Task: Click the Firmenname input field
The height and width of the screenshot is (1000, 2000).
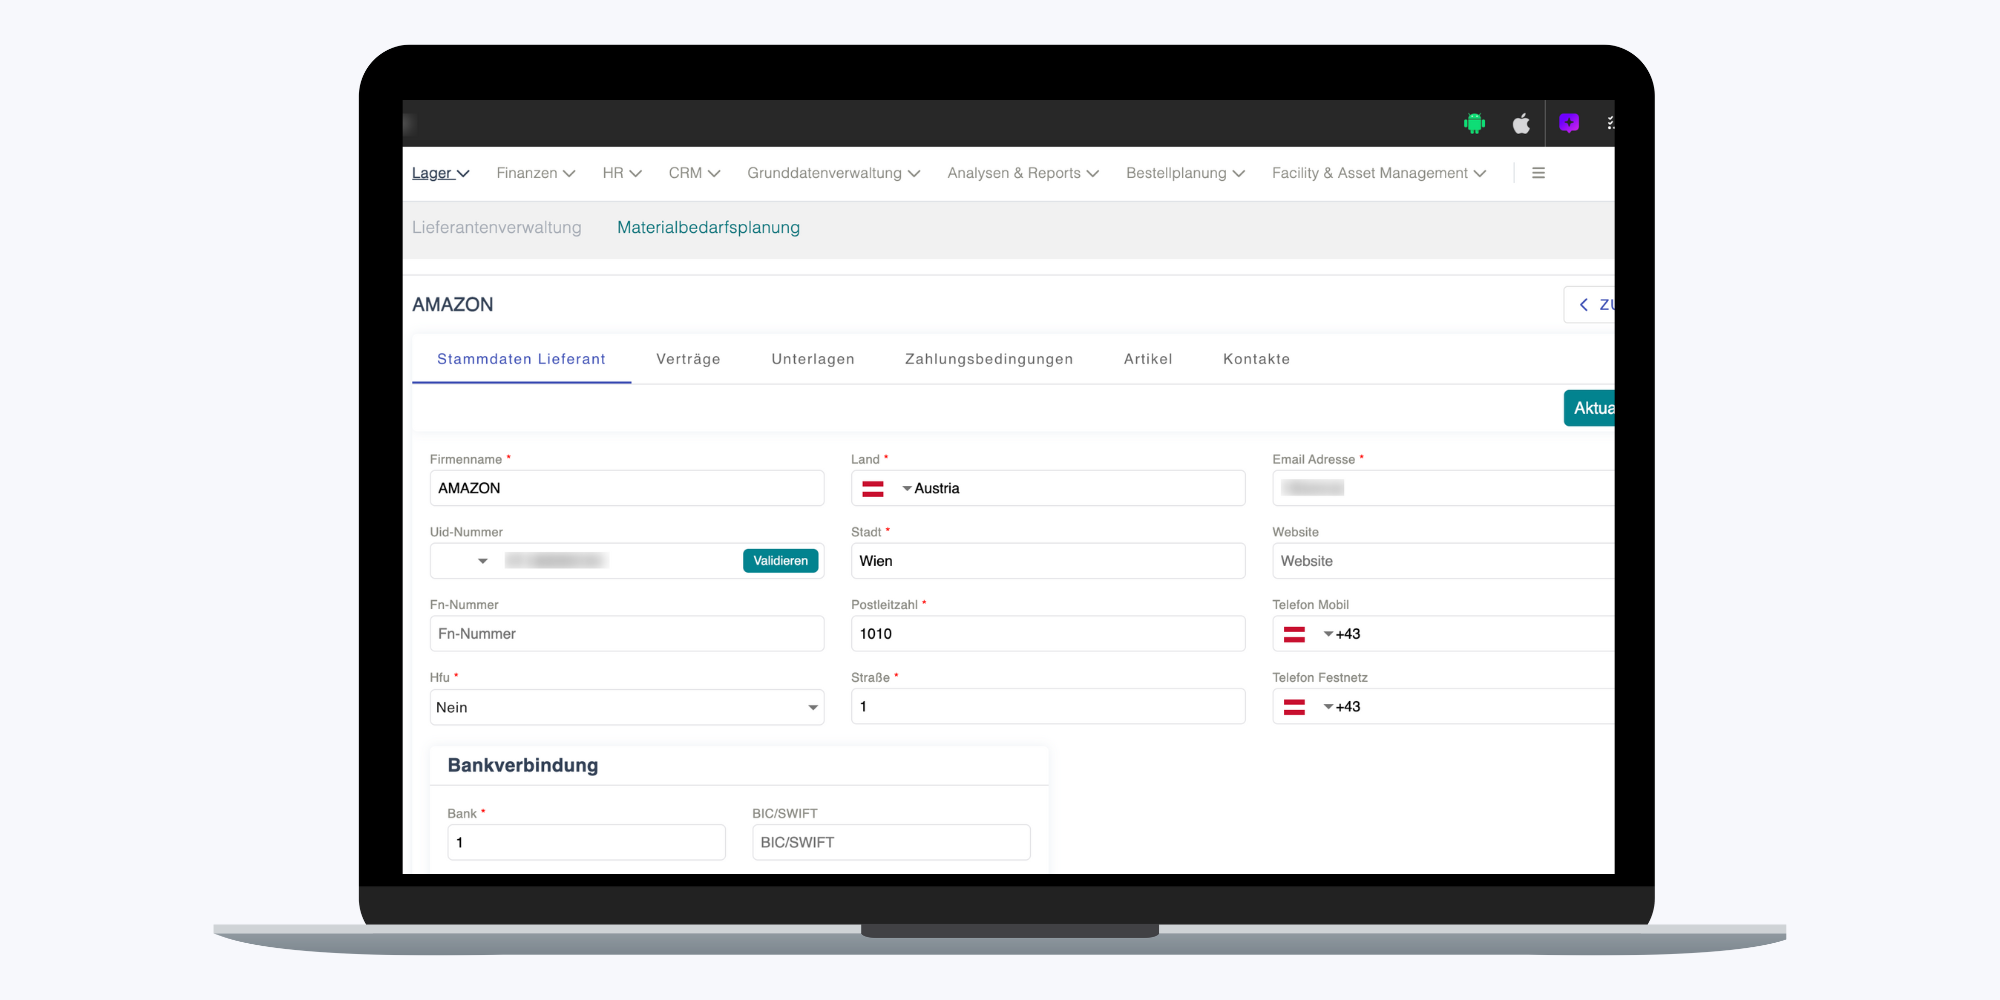Action: [x=626, y=488]
